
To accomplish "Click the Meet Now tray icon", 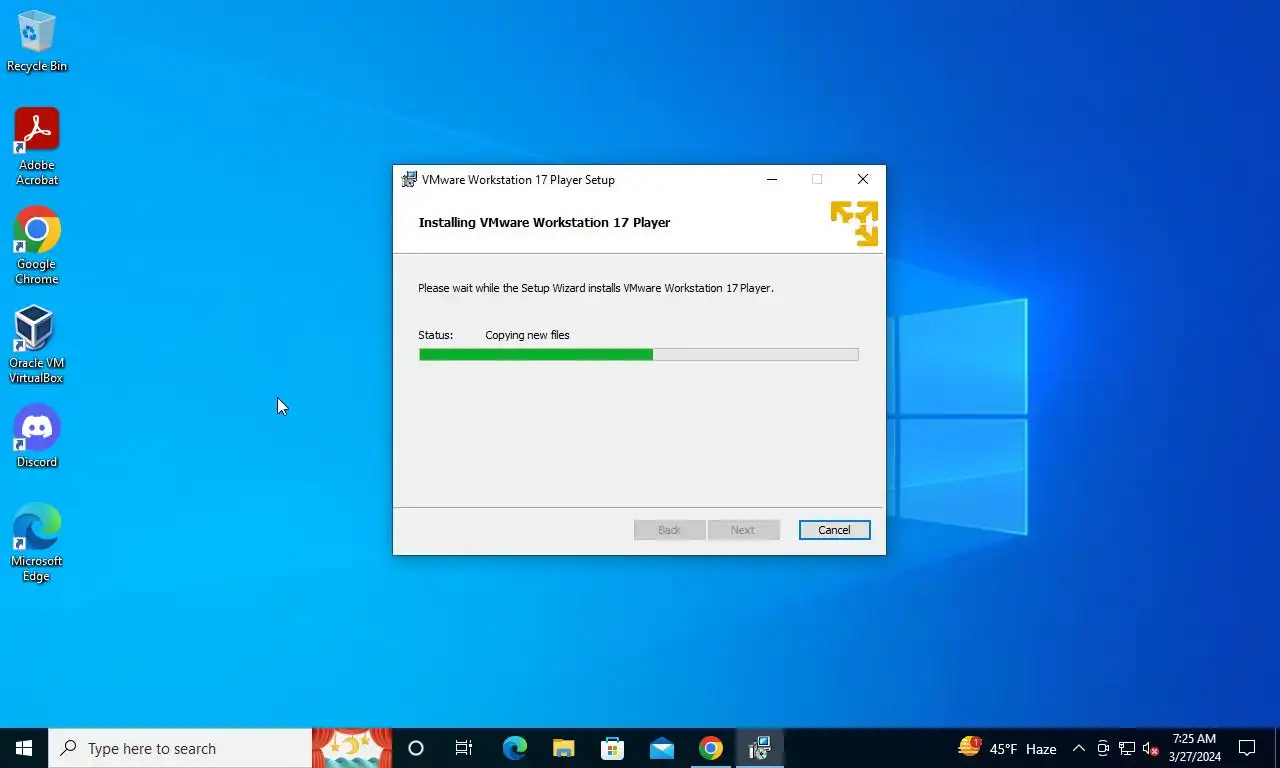I will 1103,748.
